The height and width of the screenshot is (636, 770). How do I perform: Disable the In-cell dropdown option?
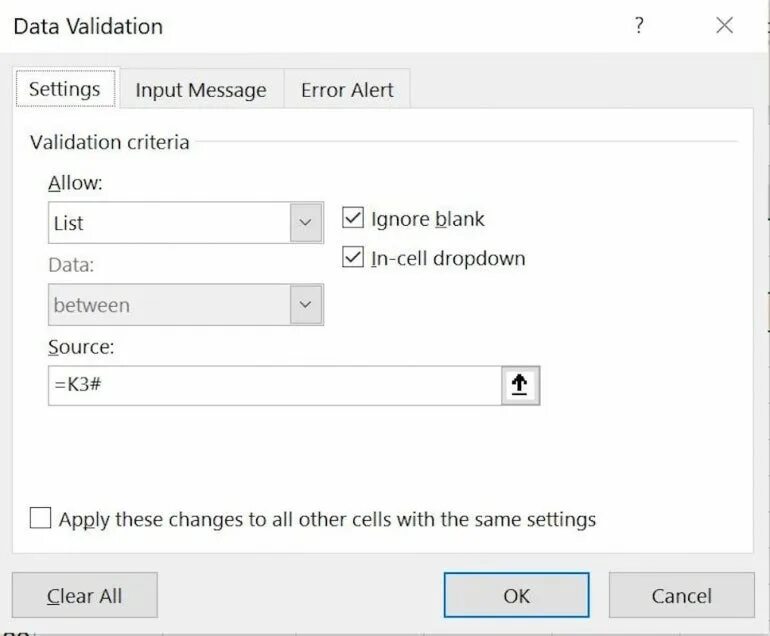pos(353,258)
